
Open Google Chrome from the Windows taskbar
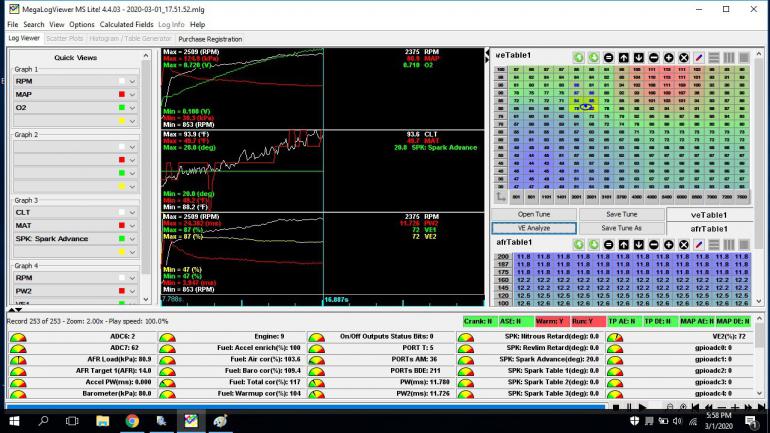(x=131, y=421)
